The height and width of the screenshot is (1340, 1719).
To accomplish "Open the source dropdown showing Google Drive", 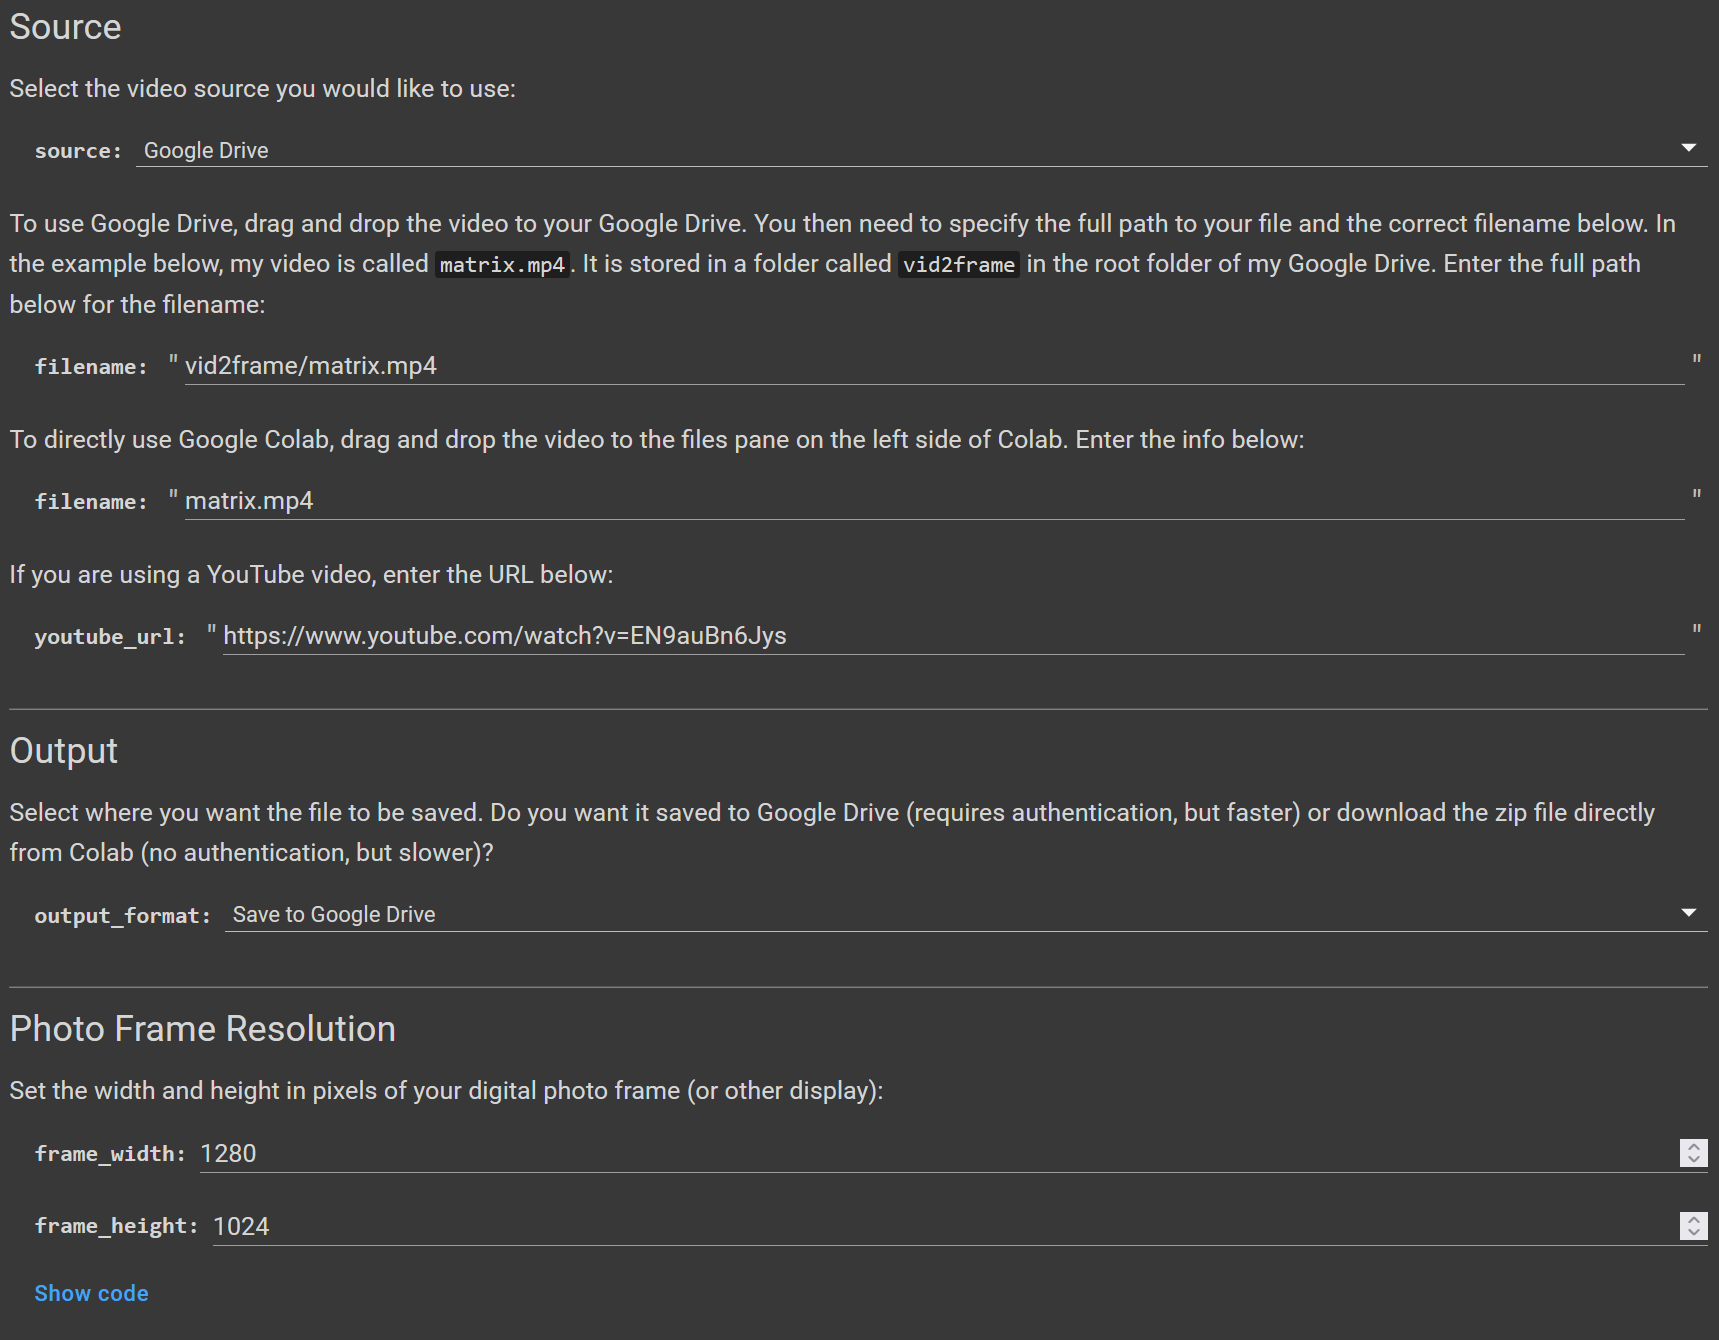I will pyautogui.click(x=900, y=150).
